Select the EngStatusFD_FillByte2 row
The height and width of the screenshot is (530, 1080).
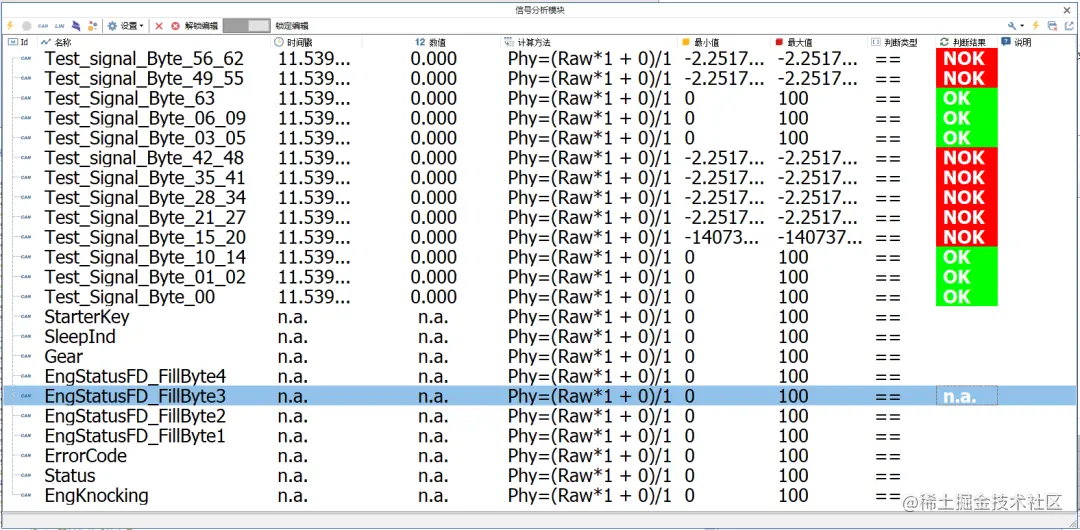(x=539, y=416)
